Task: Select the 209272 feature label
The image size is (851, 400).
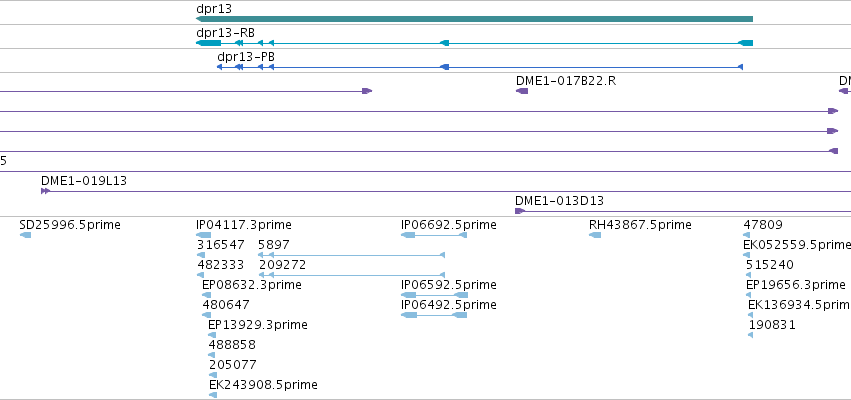Action: (x=283, y=265)
